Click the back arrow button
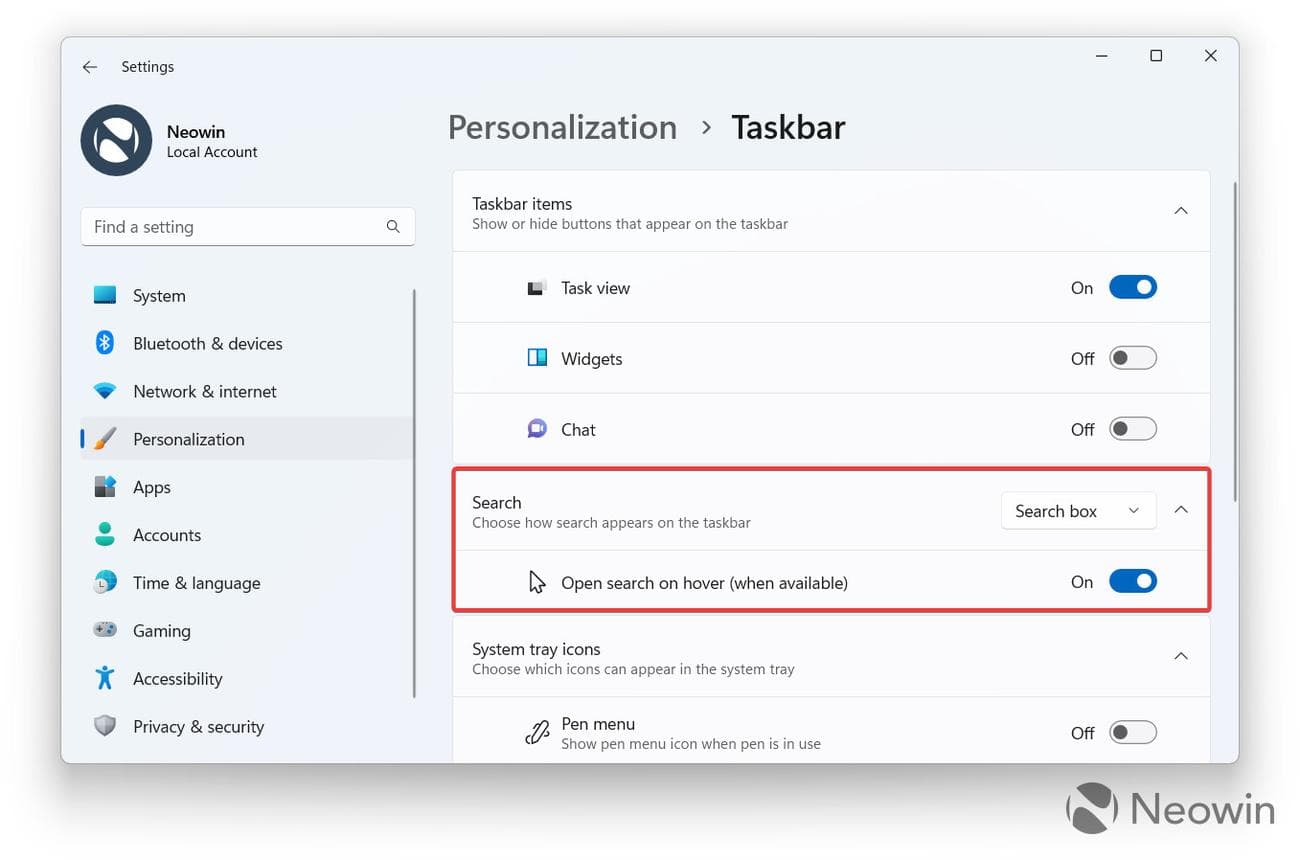The height and width of the screenshot is (860, 1300). click(x=90, y=67)
